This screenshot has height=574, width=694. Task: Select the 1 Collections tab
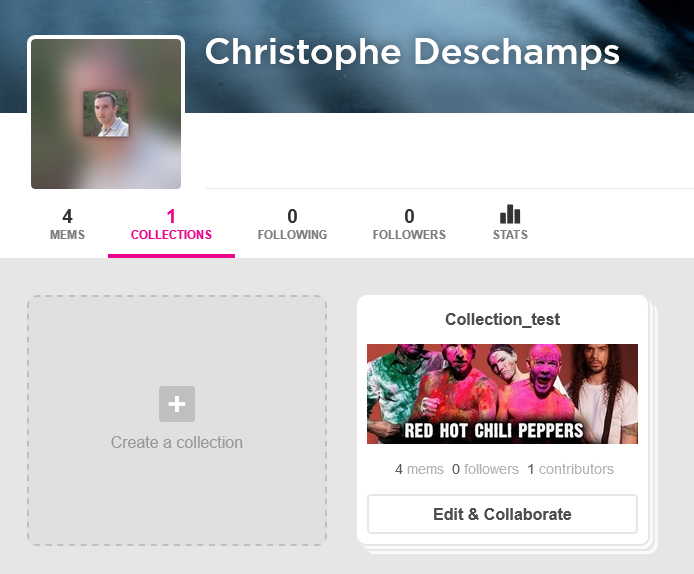click(x=171, y=224)
